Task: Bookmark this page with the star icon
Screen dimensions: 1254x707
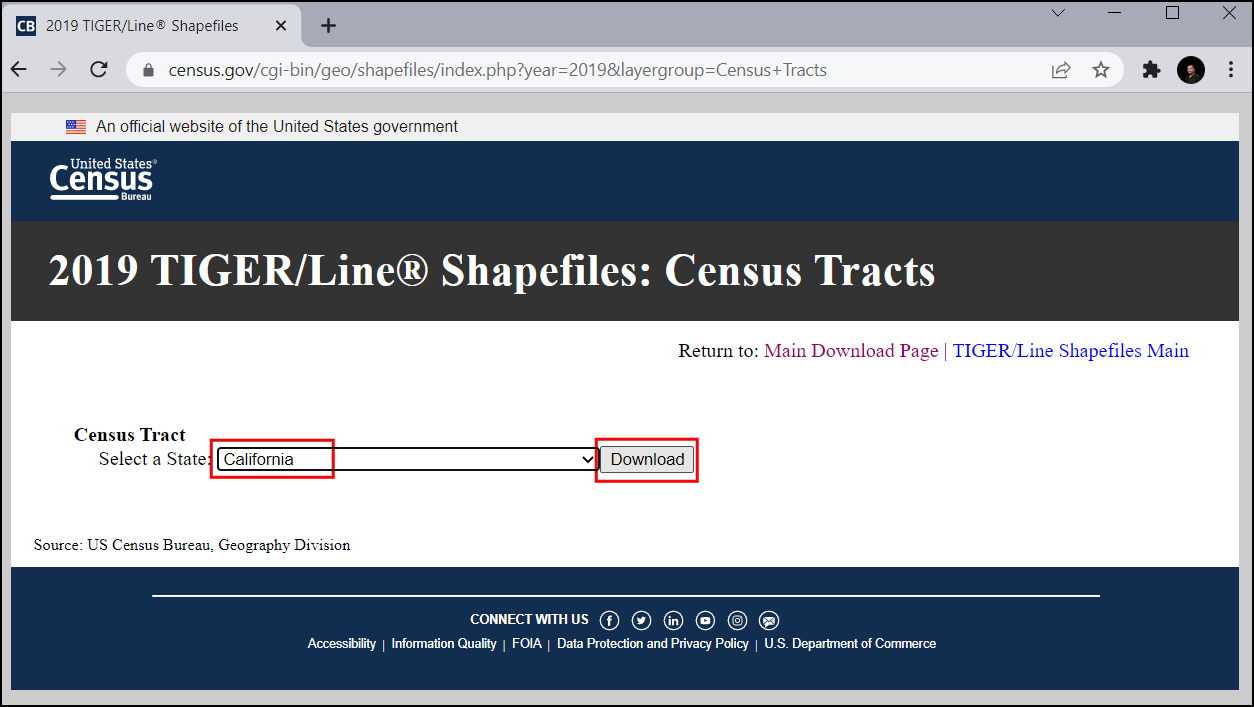Action: click(1101, 70)
